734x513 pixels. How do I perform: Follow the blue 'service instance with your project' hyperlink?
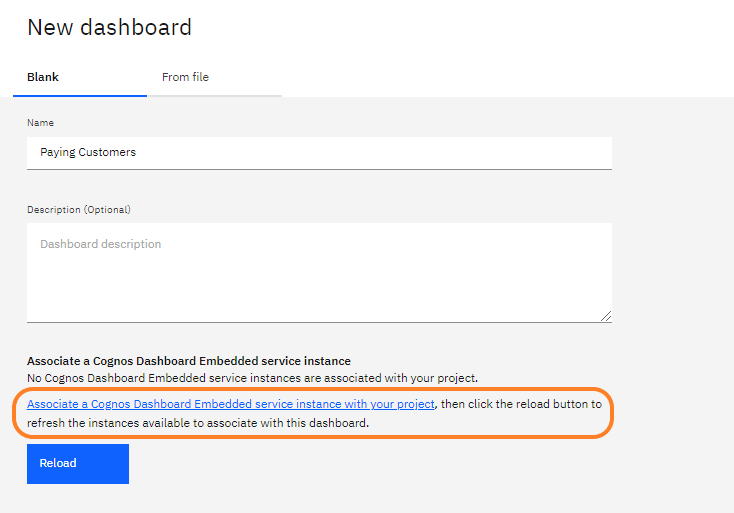(x=340, y=404)
